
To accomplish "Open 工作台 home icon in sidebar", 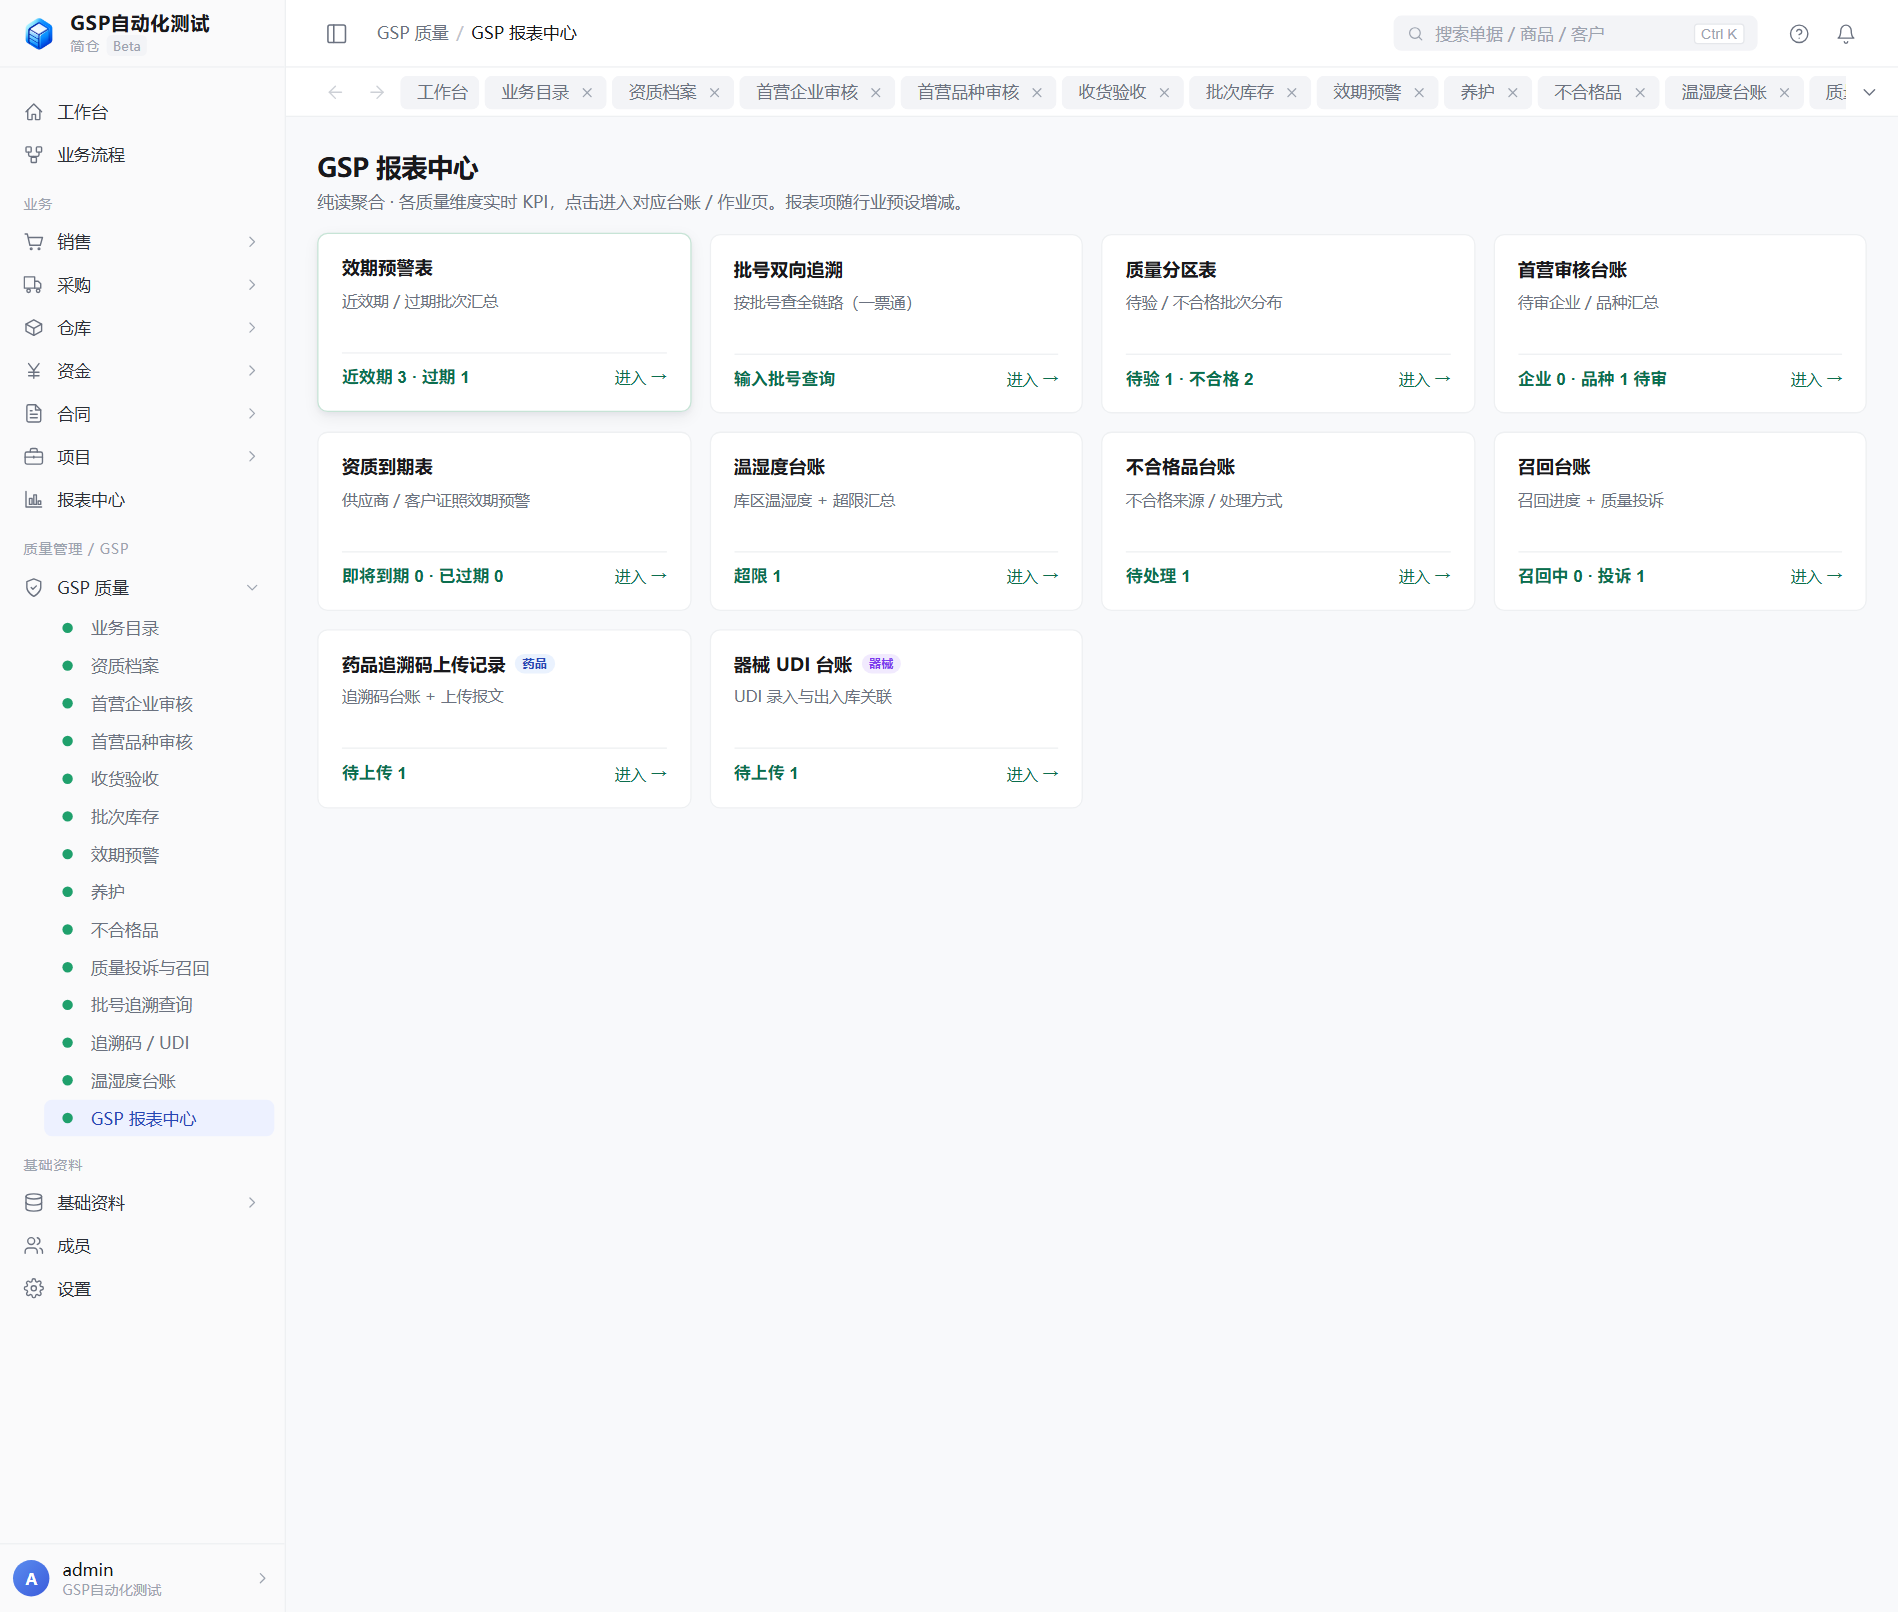I will click(x=34, y=112).
